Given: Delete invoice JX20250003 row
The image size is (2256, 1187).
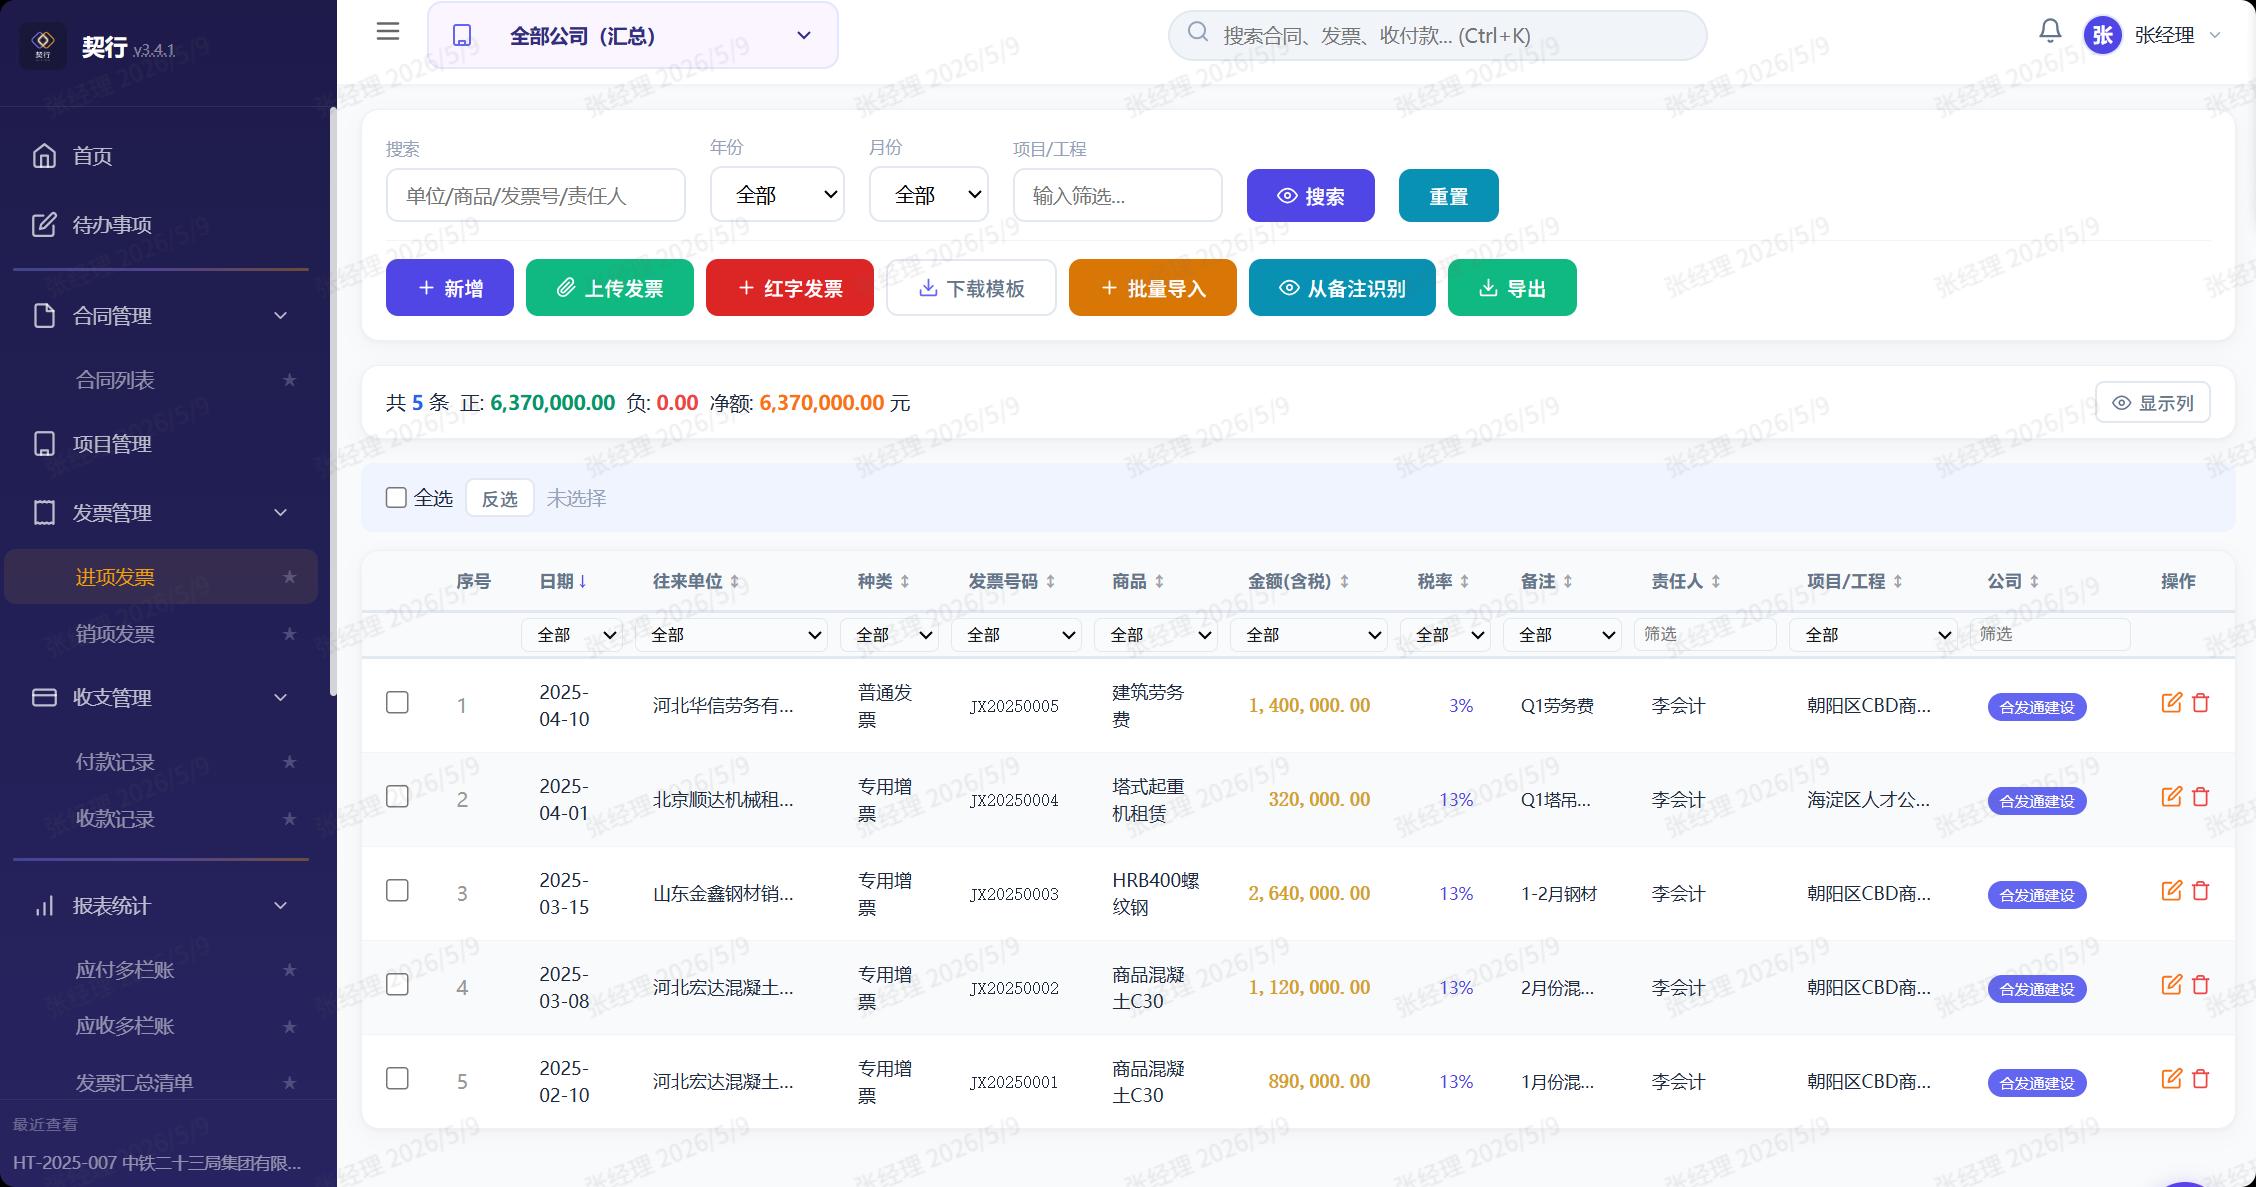Looking at the screenshot, I should (2201, 891).
